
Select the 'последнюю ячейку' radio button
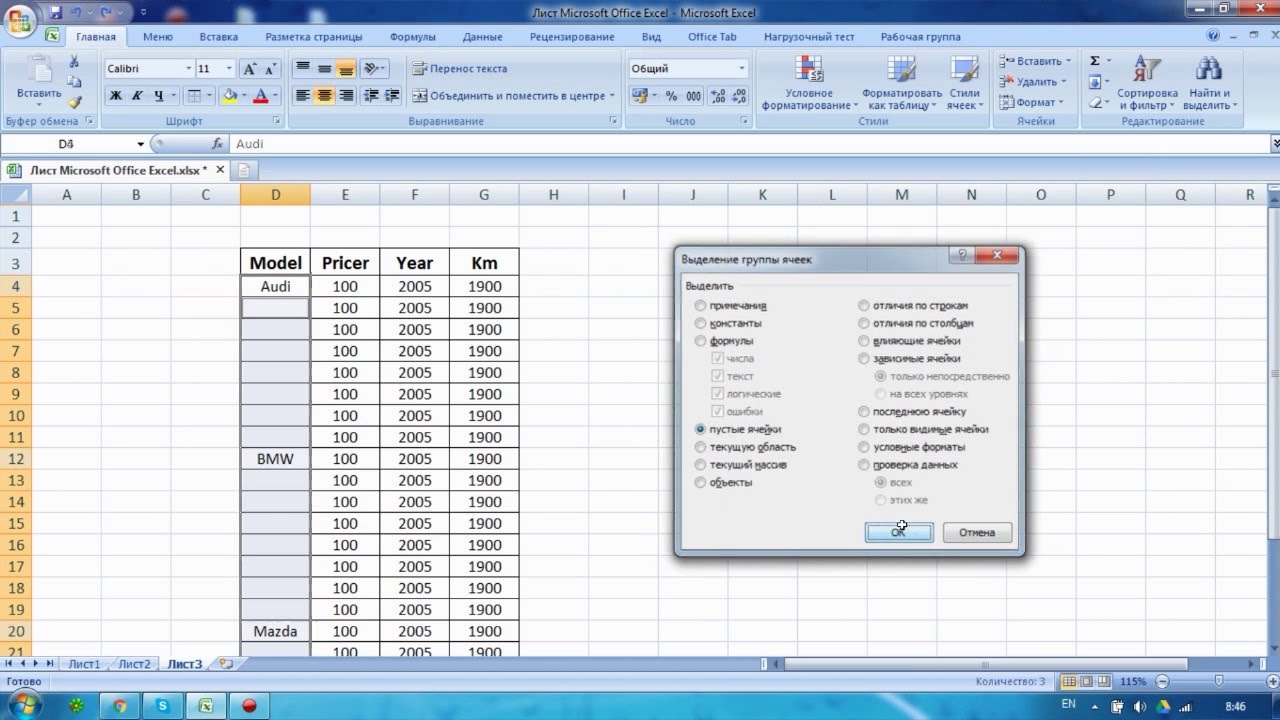[864, 411]
